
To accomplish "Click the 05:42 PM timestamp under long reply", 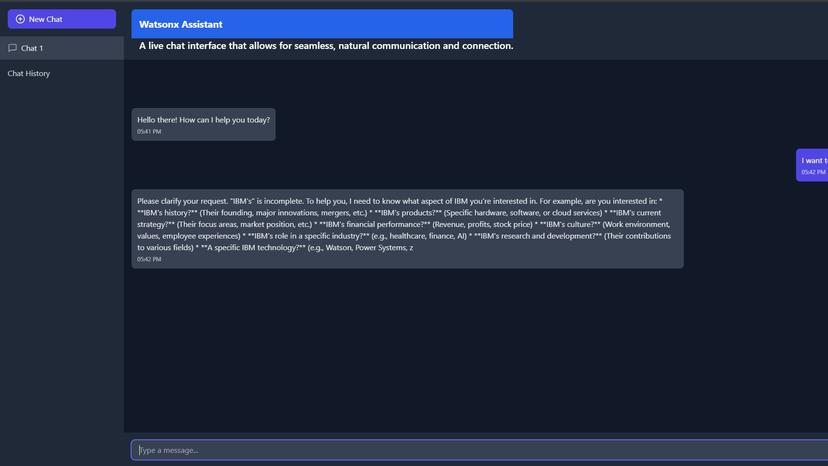I will [149, 259].
